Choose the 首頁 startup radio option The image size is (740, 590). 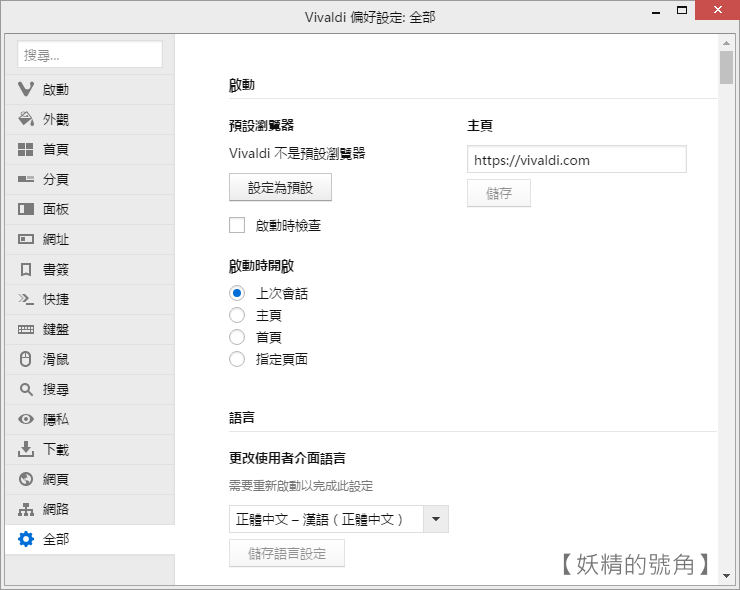tap(237, 337)
